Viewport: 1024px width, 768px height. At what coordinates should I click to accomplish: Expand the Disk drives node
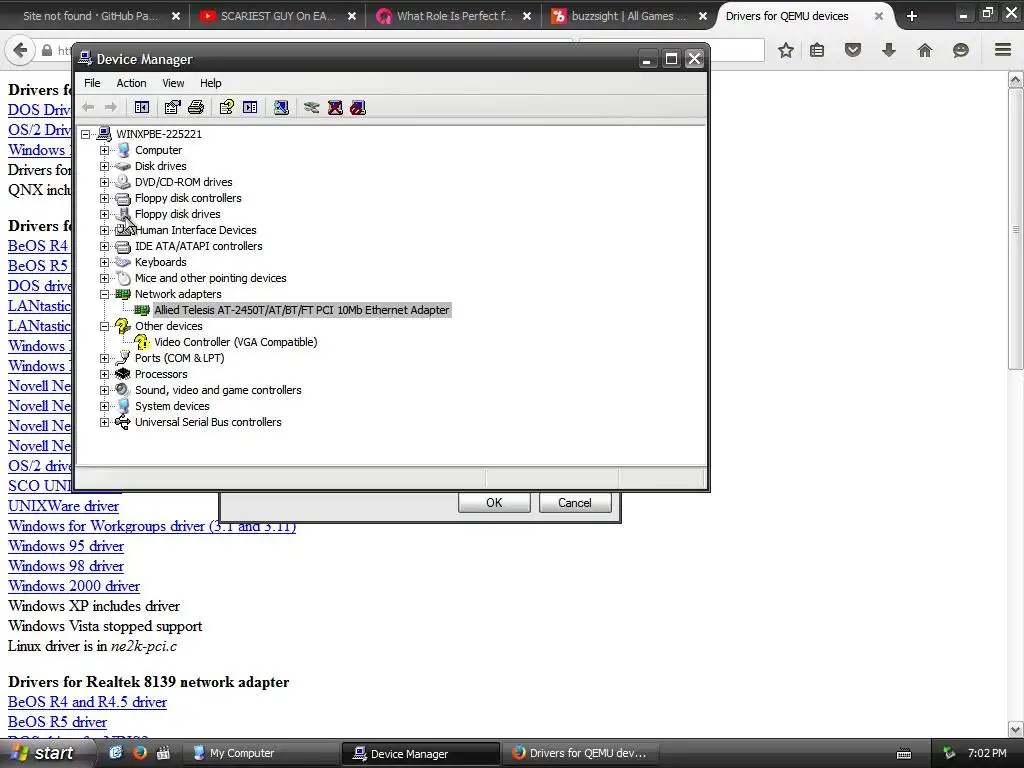(x=104, y=167)
